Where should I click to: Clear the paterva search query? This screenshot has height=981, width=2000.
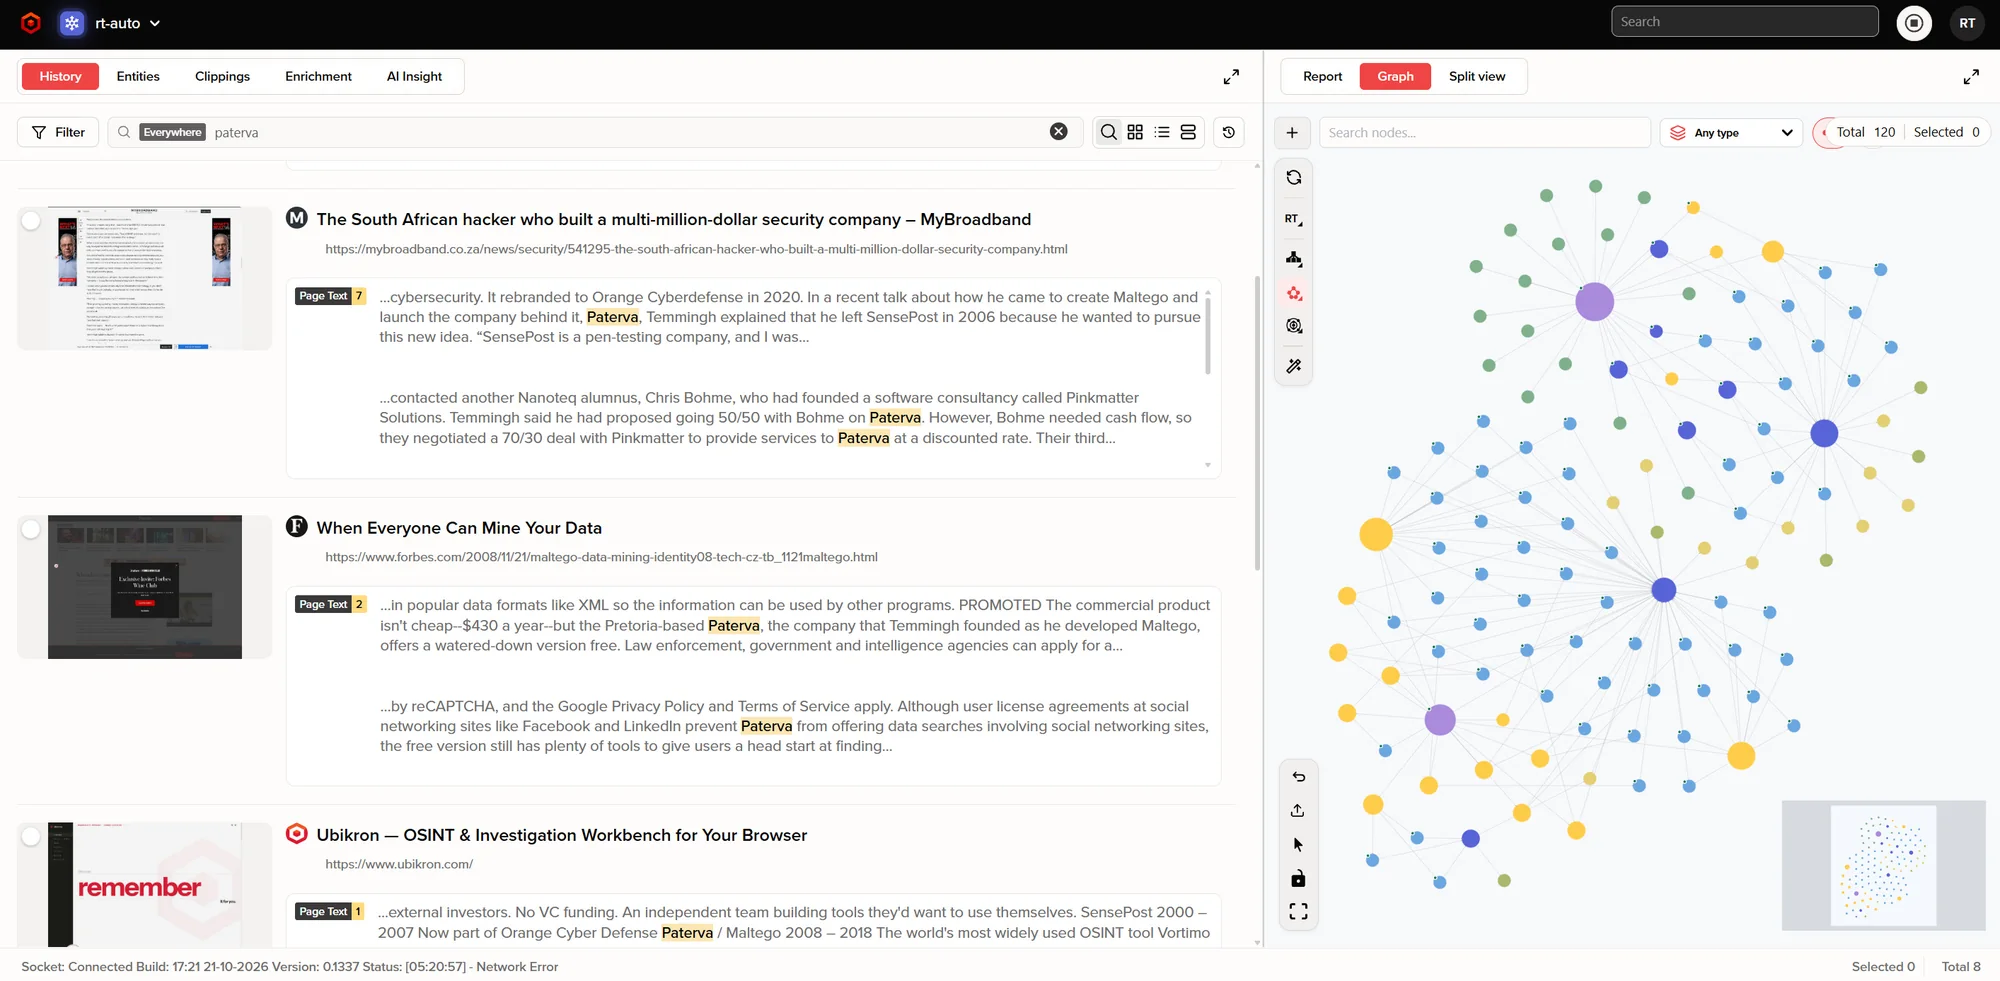tap(1058, 132)
